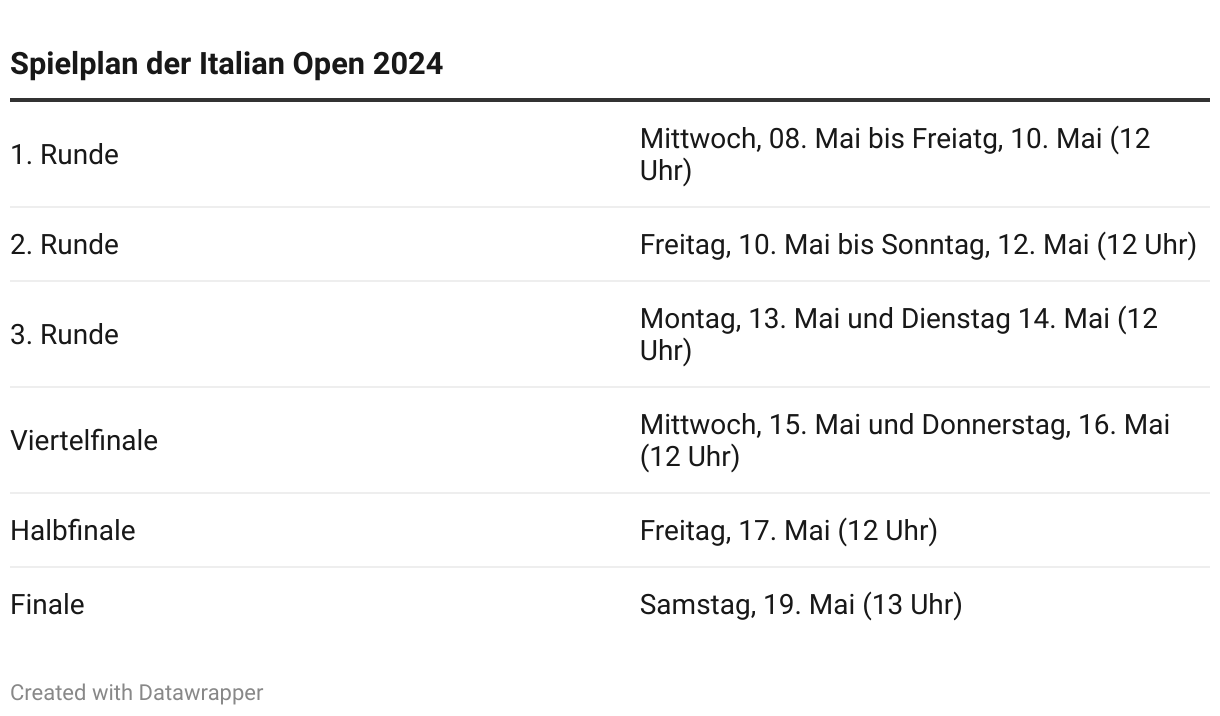Click the Halbfinale row label
Image resolution: width=1220 pixels, height=716 pixels.
(72, 531)
